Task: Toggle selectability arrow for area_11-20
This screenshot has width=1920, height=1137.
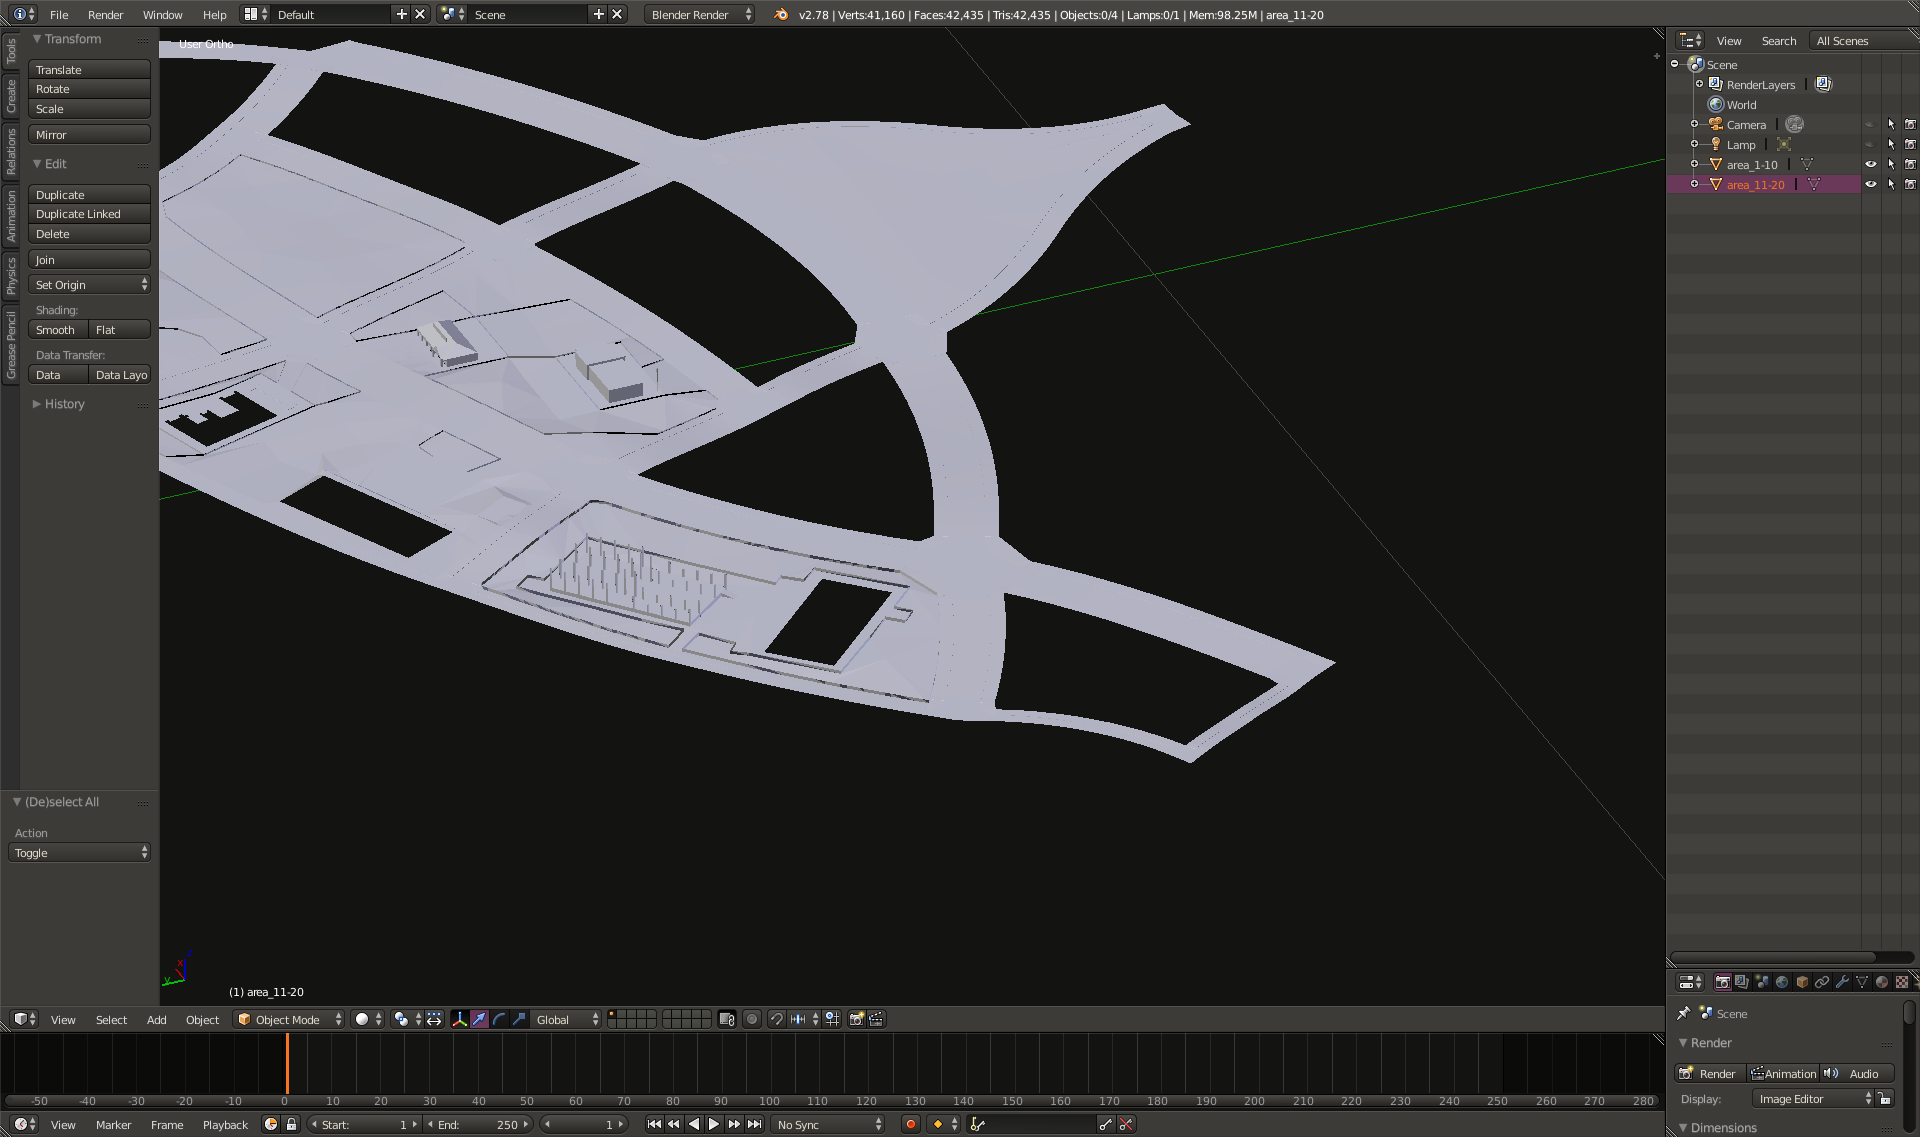Action: click(1891, 185)
